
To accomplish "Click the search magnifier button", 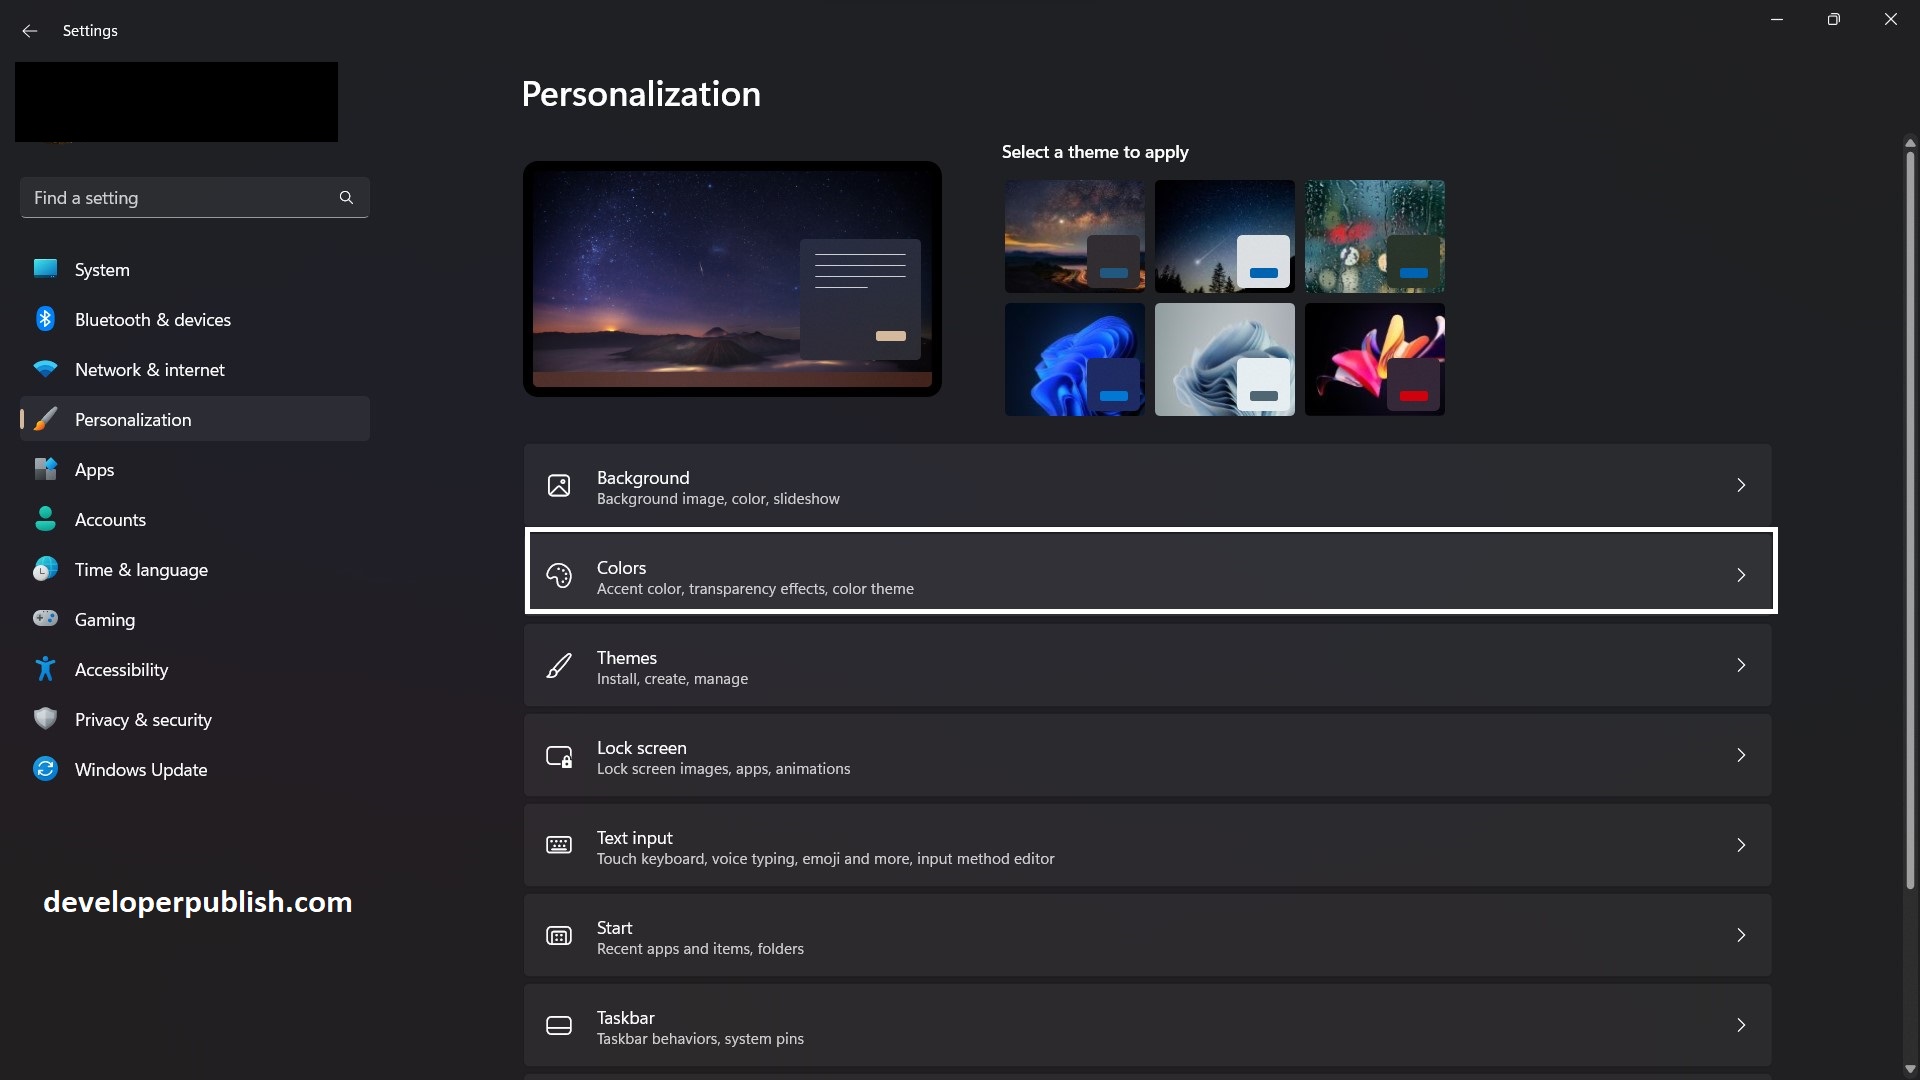I will (x=345, y=197).
